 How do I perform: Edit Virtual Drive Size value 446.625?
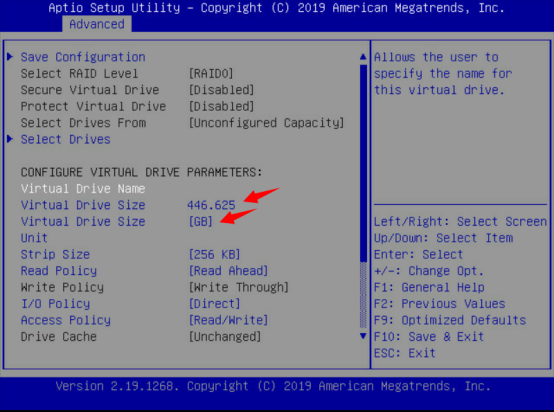(x=211, y=205)
